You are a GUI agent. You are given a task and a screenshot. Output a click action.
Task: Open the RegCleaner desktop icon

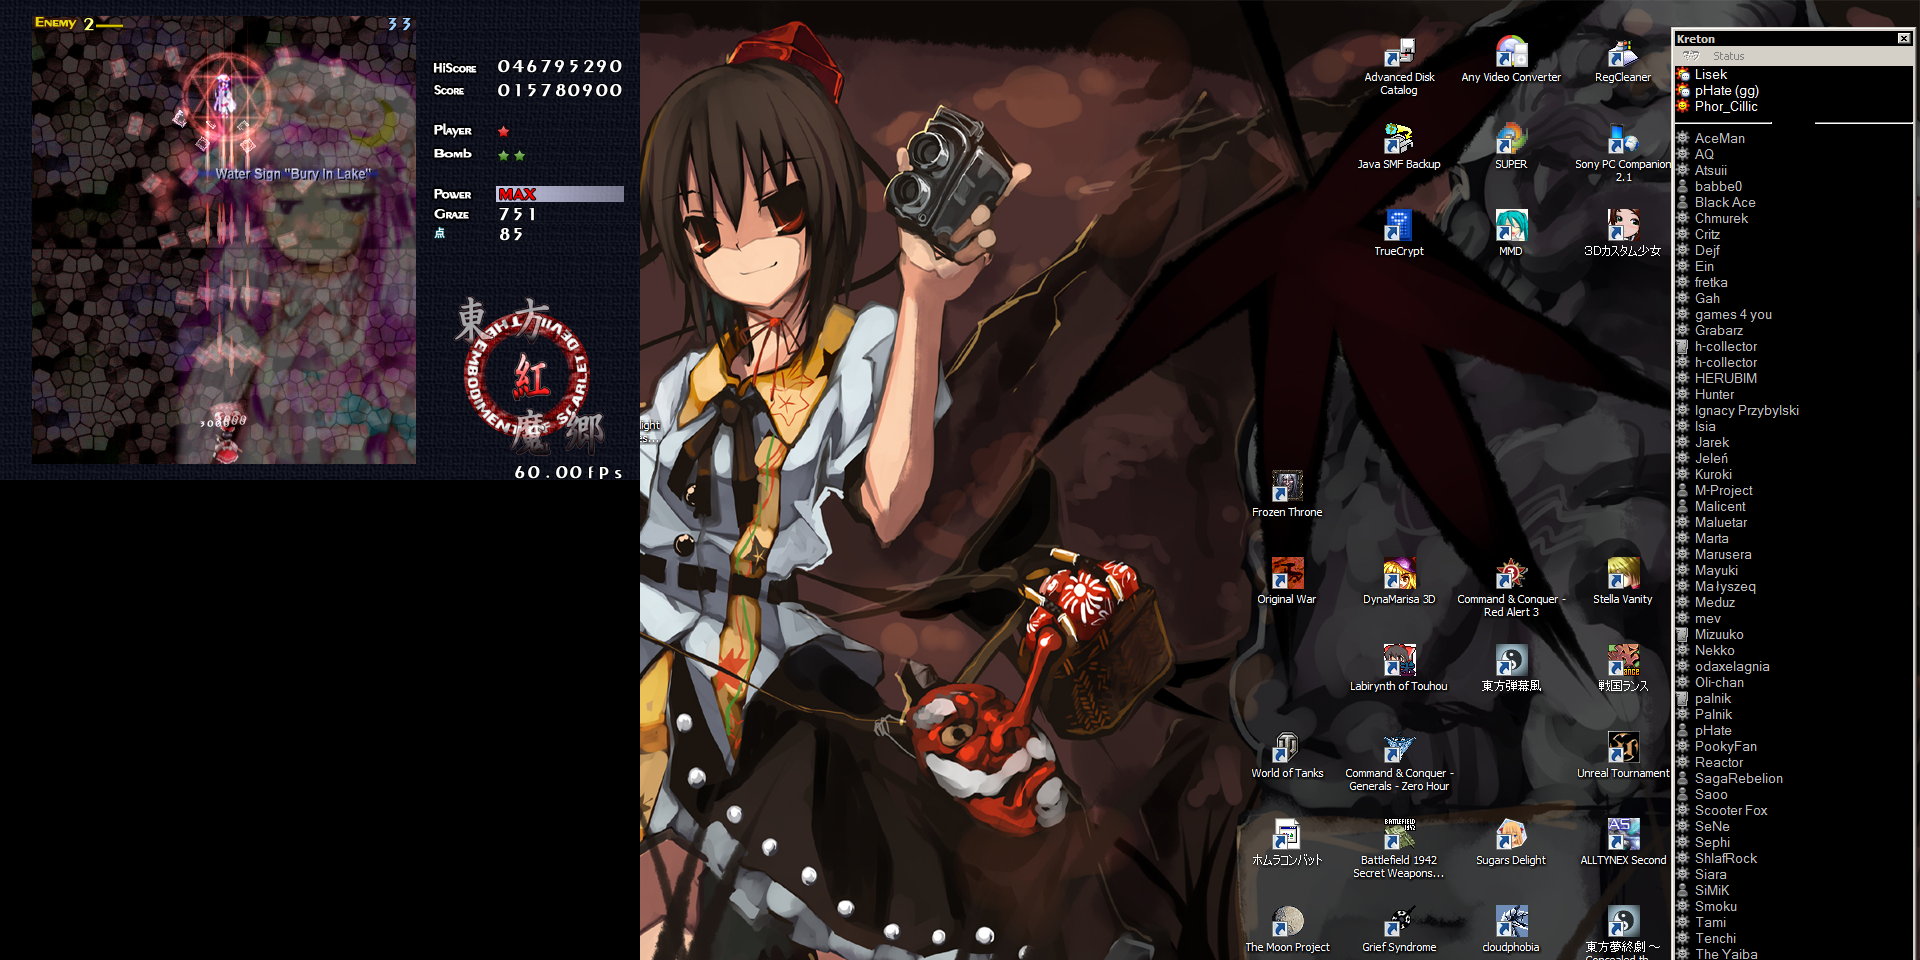pos(1623,60)
